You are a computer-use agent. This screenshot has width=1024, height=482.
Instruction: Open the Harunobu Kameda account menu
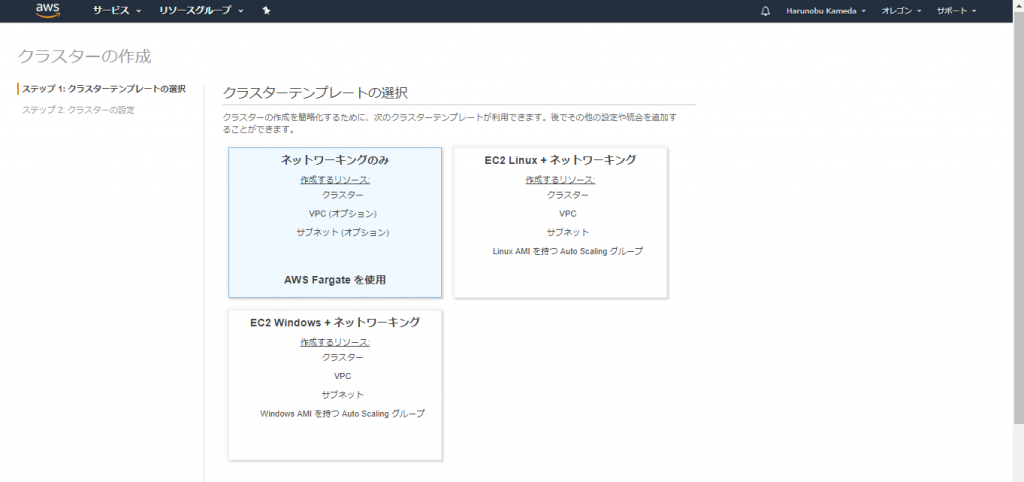coord(826,11)
